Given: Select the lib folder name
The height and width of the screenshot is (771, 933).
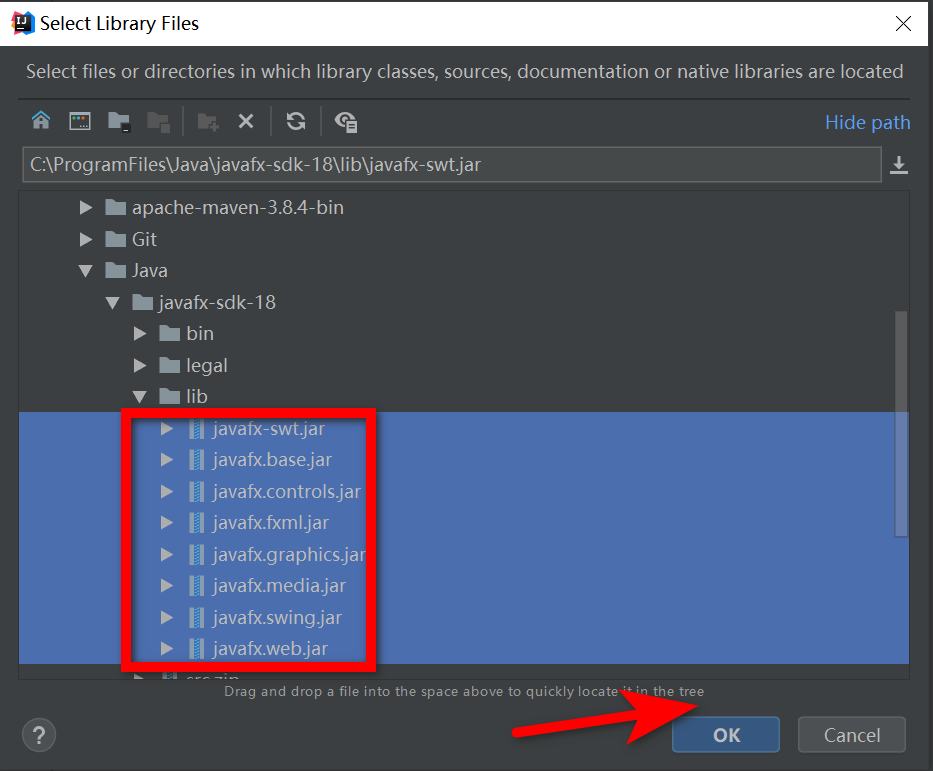Looking at the screenshot, I should pos(197,396).
